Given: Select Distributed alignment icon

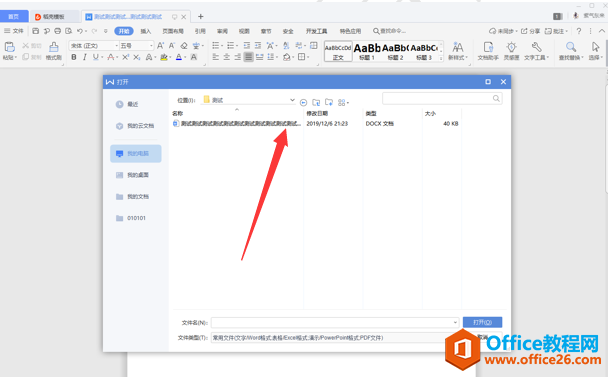Looking at the screenshot, I should click(260, 57).
